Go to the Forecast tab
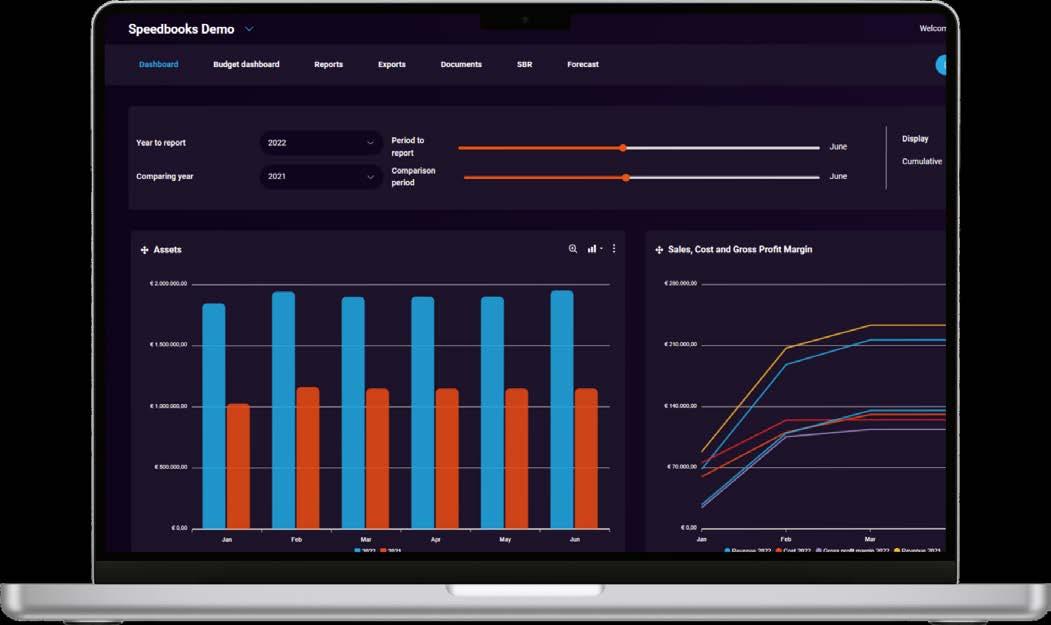This screenshot has height=625, width=1051. [x=582, y=64]
